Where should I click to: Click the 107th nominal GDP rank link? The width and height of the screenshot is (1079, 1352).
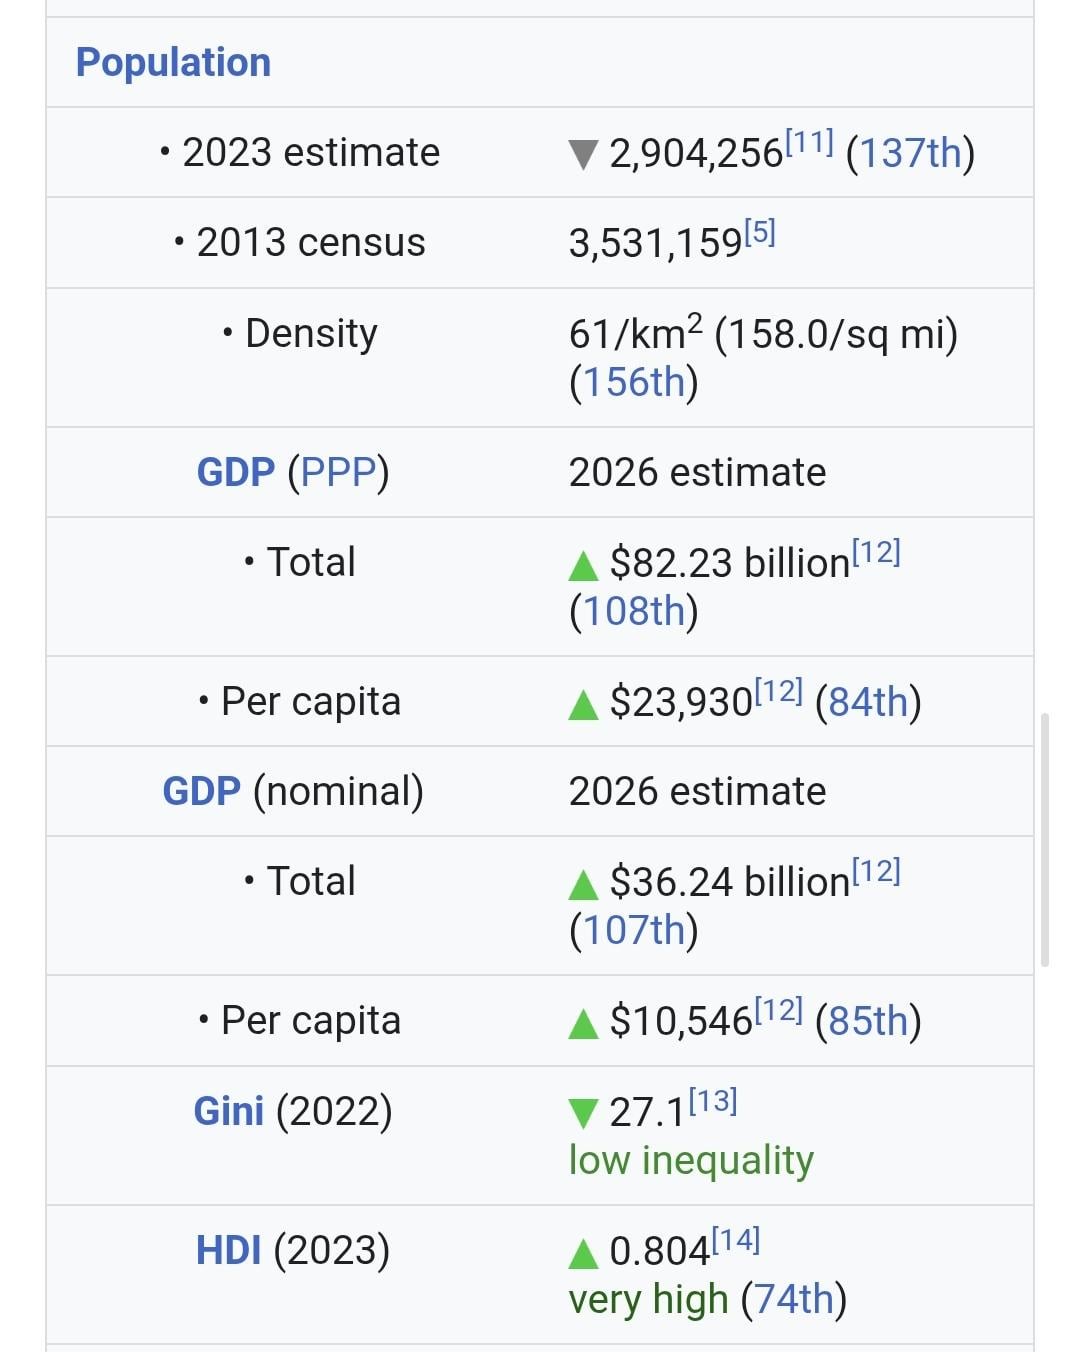tap(633, 930)
